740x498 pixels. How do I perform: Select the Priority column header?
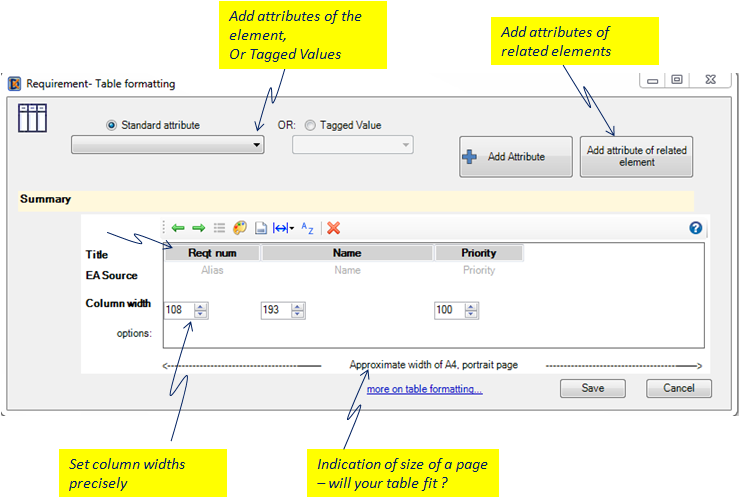tap(479, 253)
